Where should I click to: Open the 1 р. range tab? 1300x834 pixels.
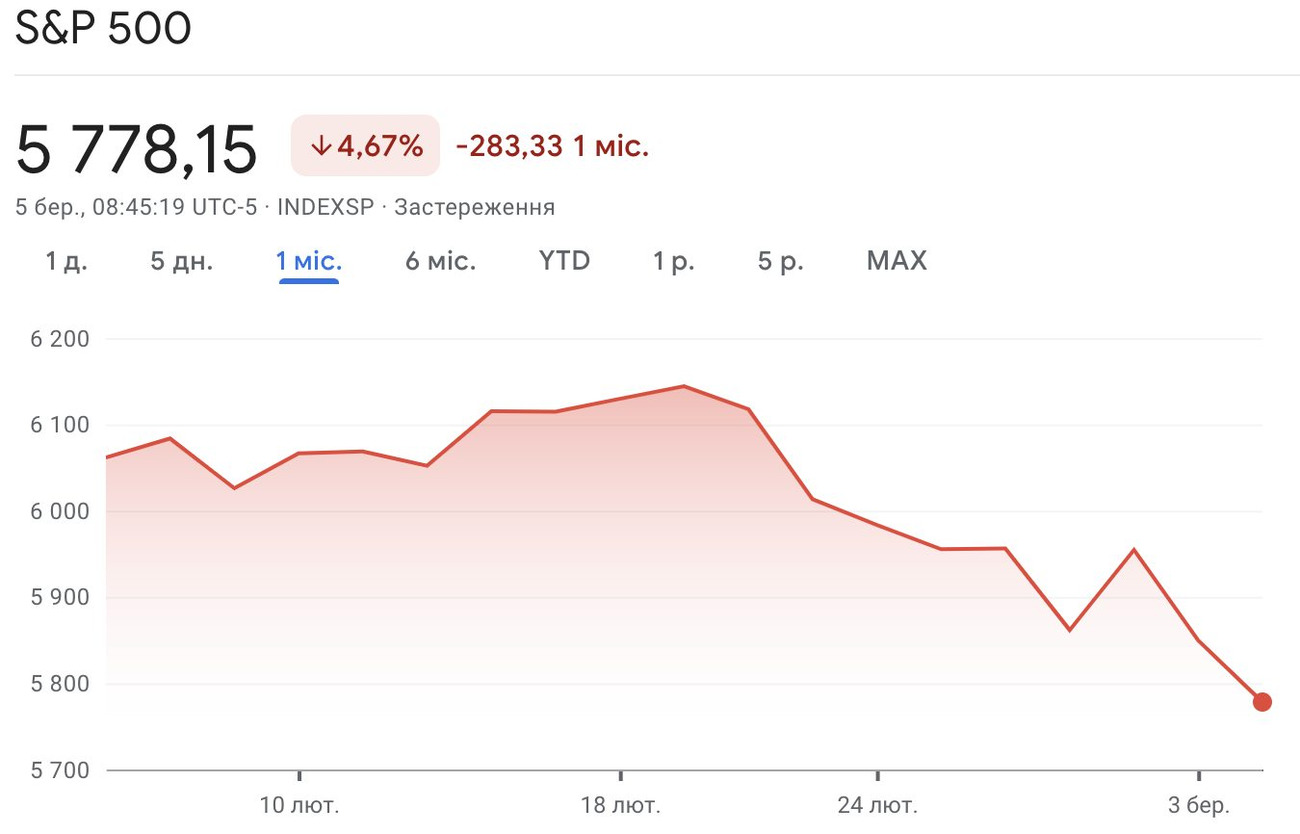click(673, 262)
